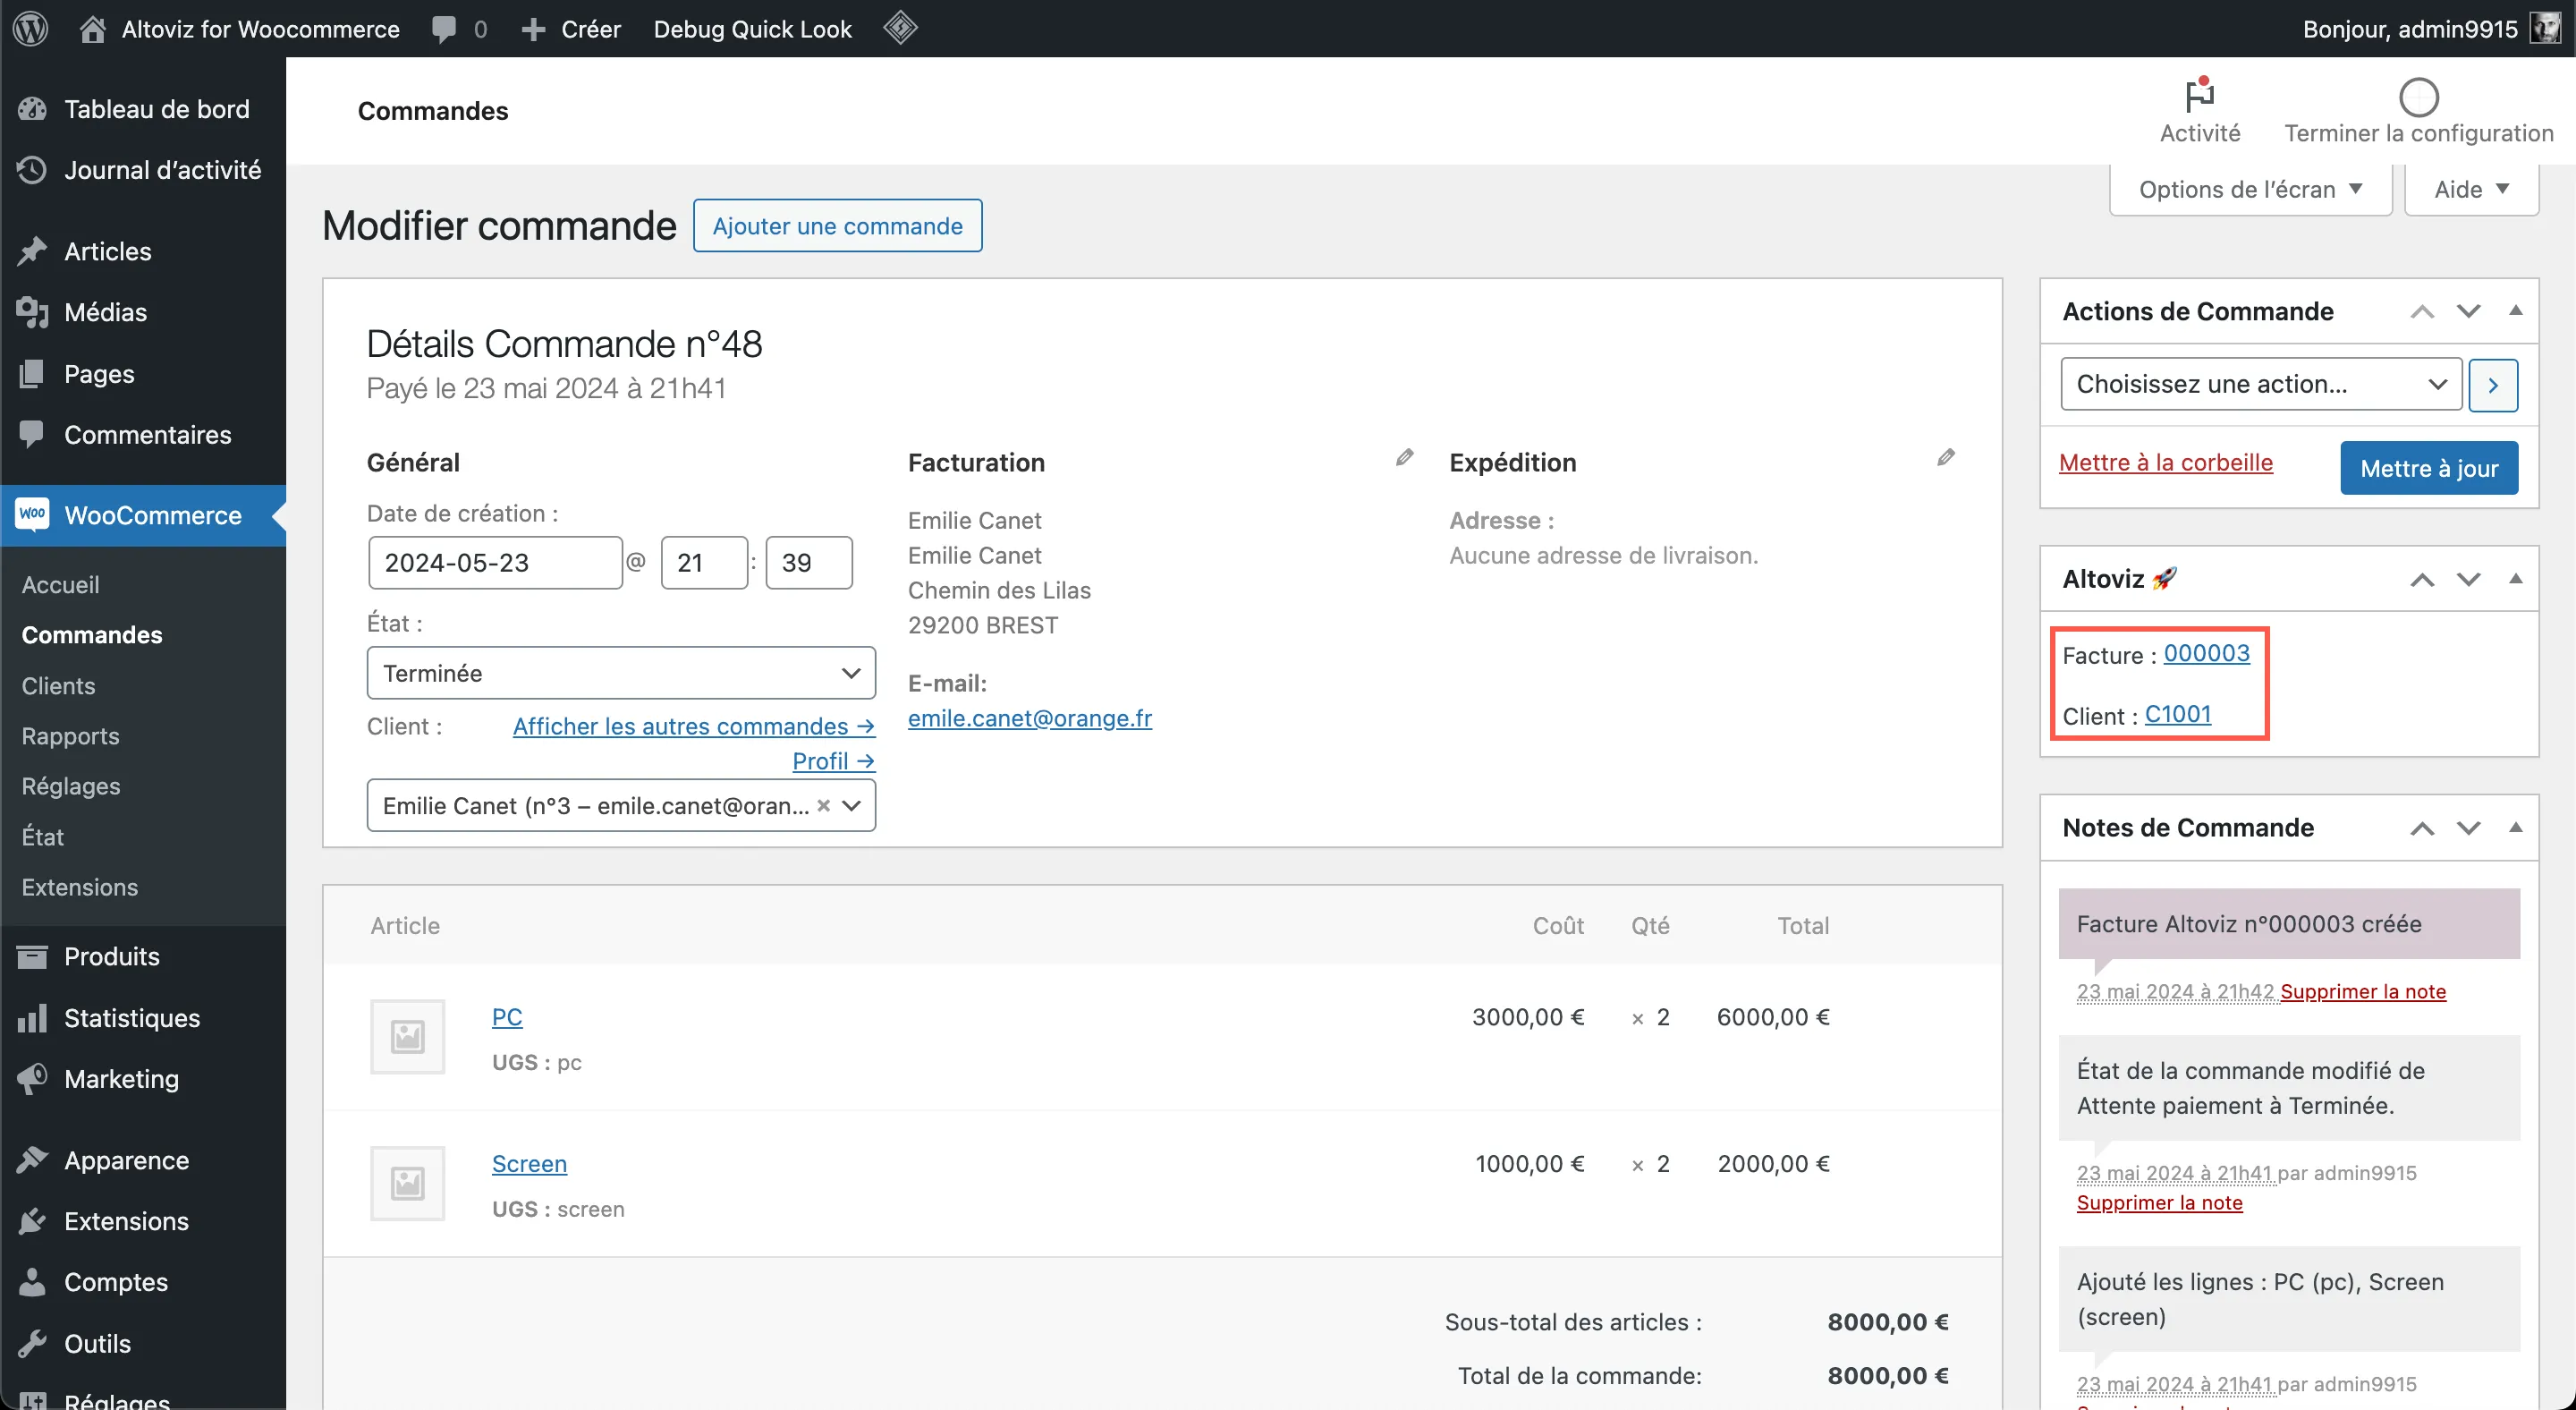Open the Choisissez une action dropdown
Viewport: 2576px width, 1410px height.
pos(2261,384)
